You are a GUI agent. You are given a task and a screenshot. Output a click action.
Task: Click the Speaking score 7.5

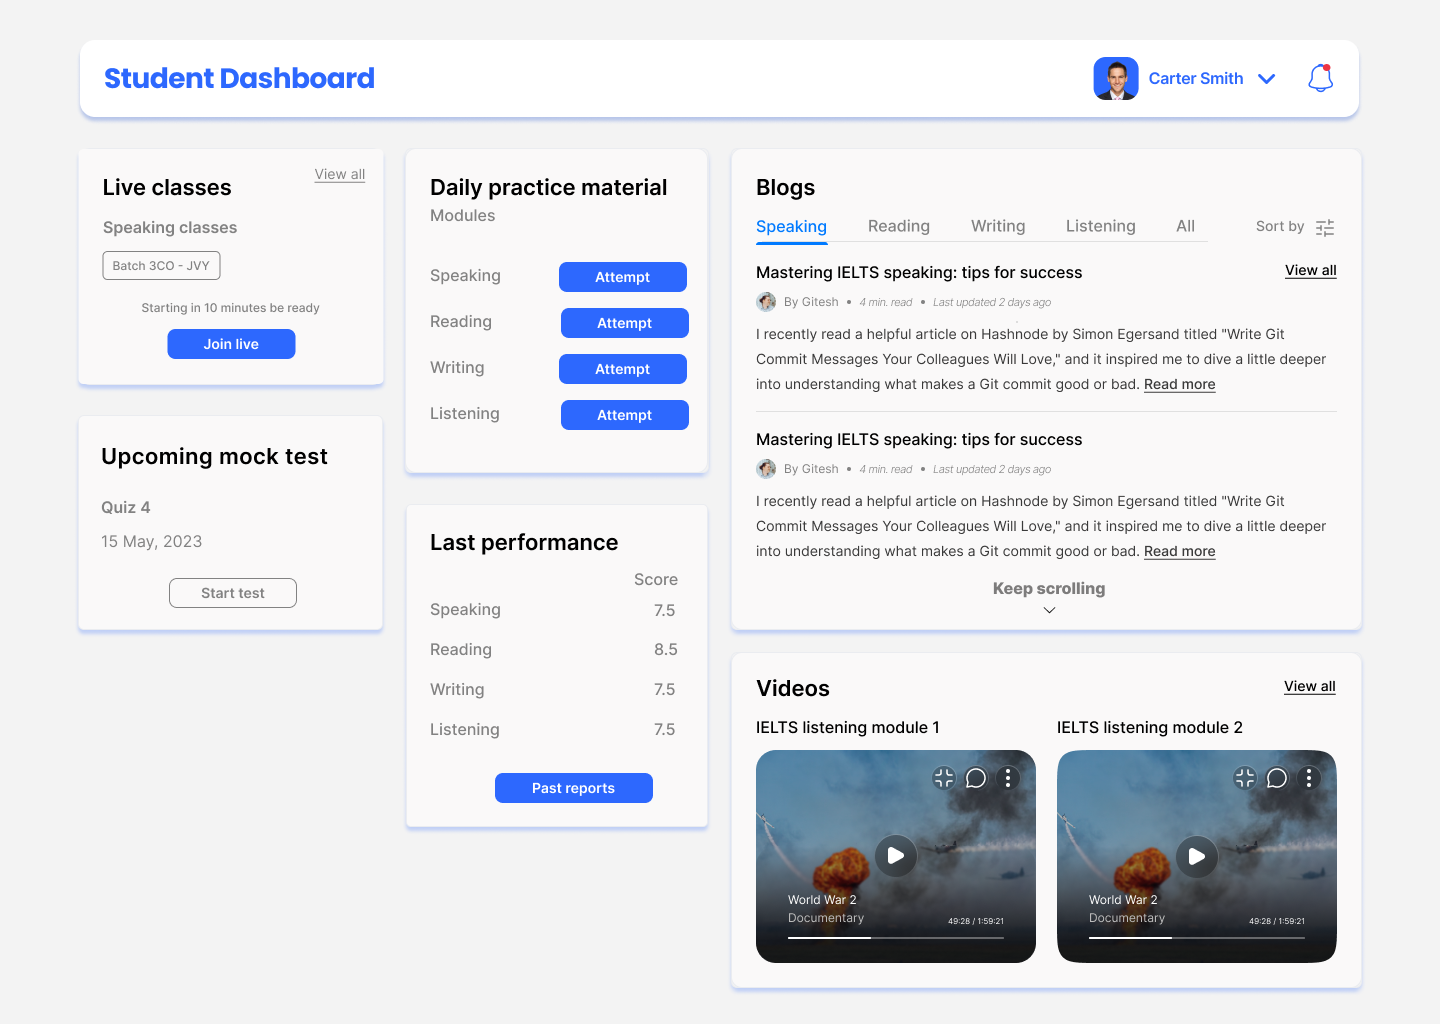click(665, 610)
